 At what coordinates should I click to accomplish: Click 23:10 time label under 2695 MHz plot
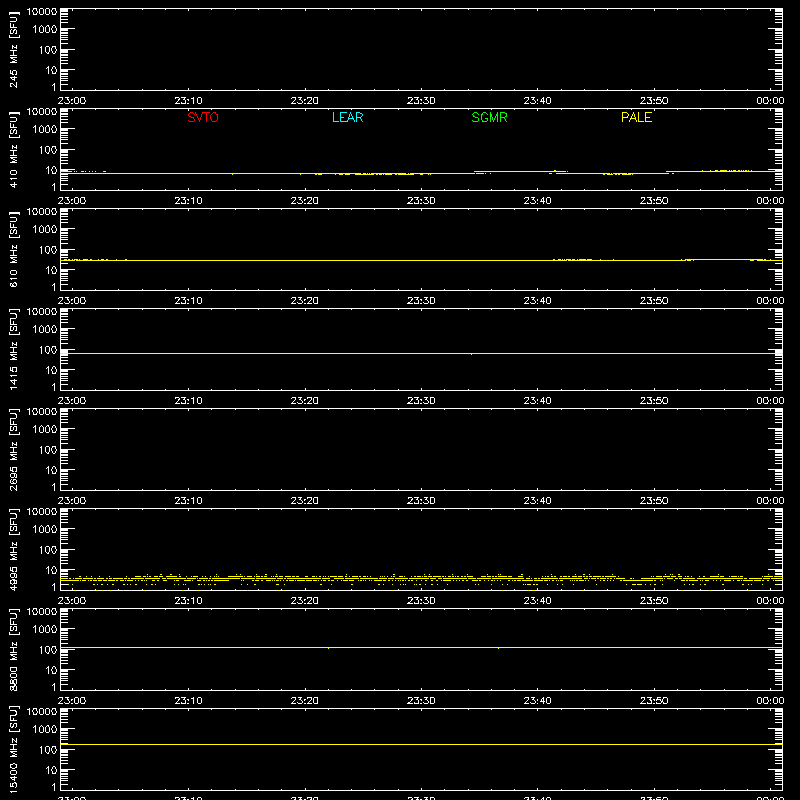[x=188, y=501]
